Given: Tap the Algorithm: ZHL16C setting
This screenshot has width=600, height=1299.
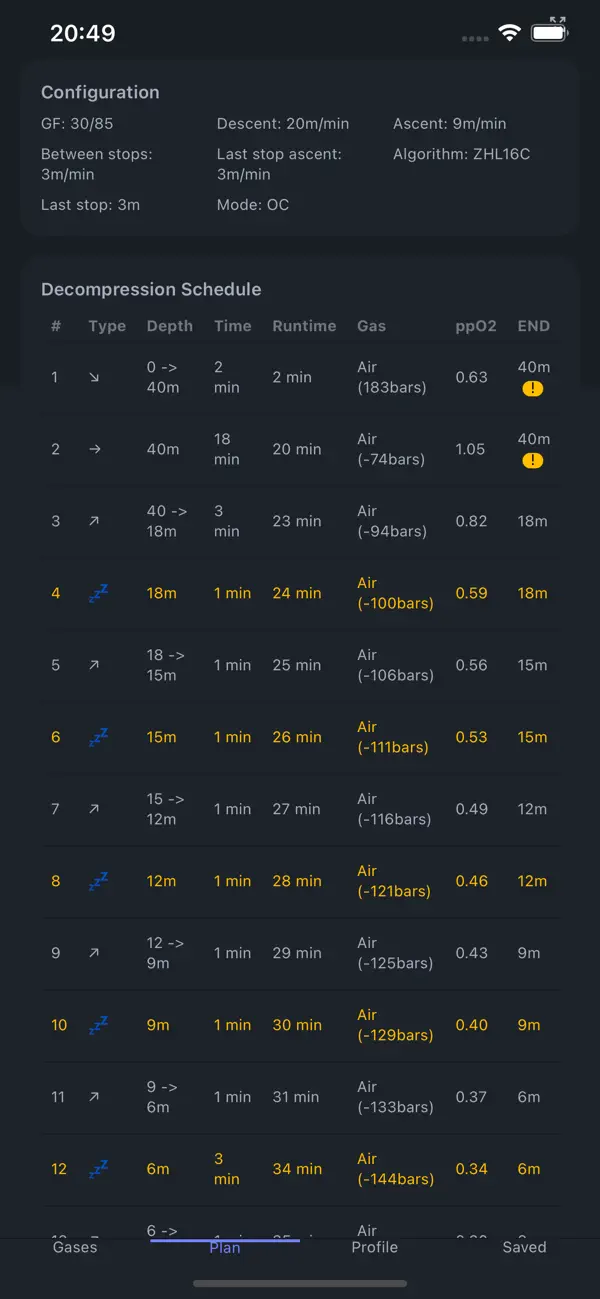Looking at the screenshot, I should [x=462, y=155].
